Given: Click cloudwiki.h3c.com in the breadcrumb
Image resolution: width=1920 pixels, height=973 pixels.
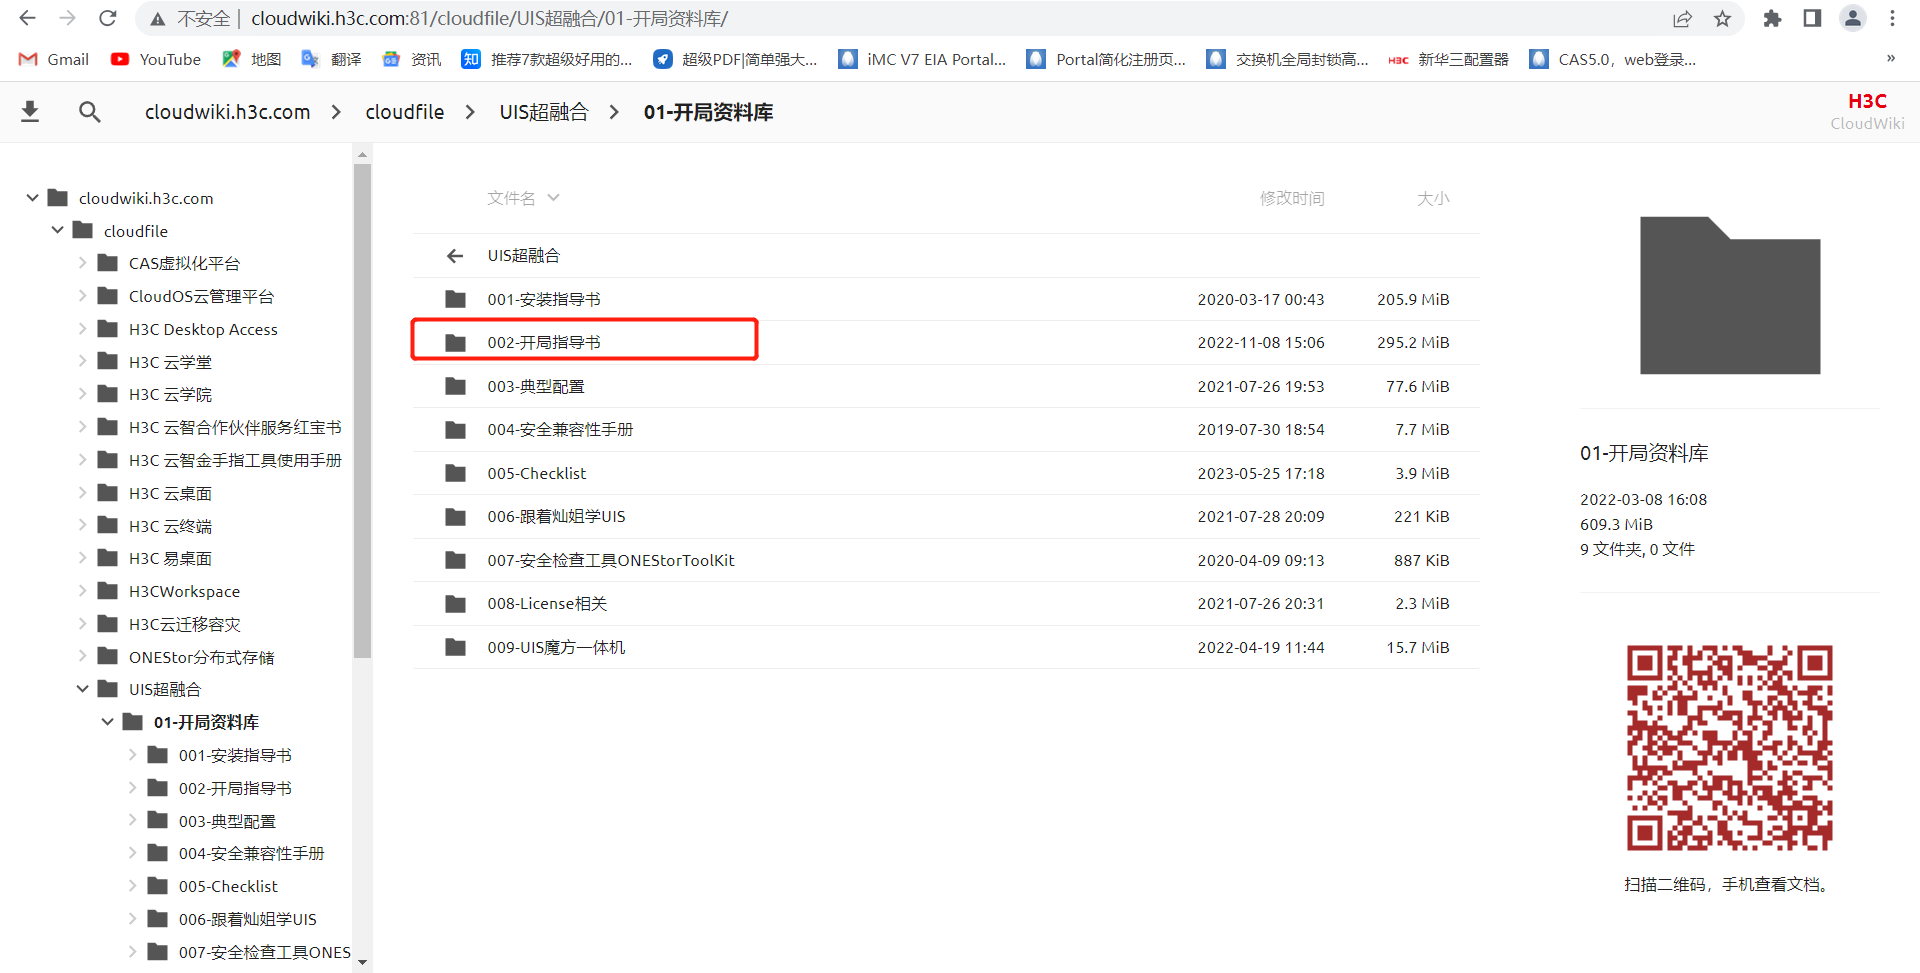Looking at the screenshot, I should coord(228,112).
